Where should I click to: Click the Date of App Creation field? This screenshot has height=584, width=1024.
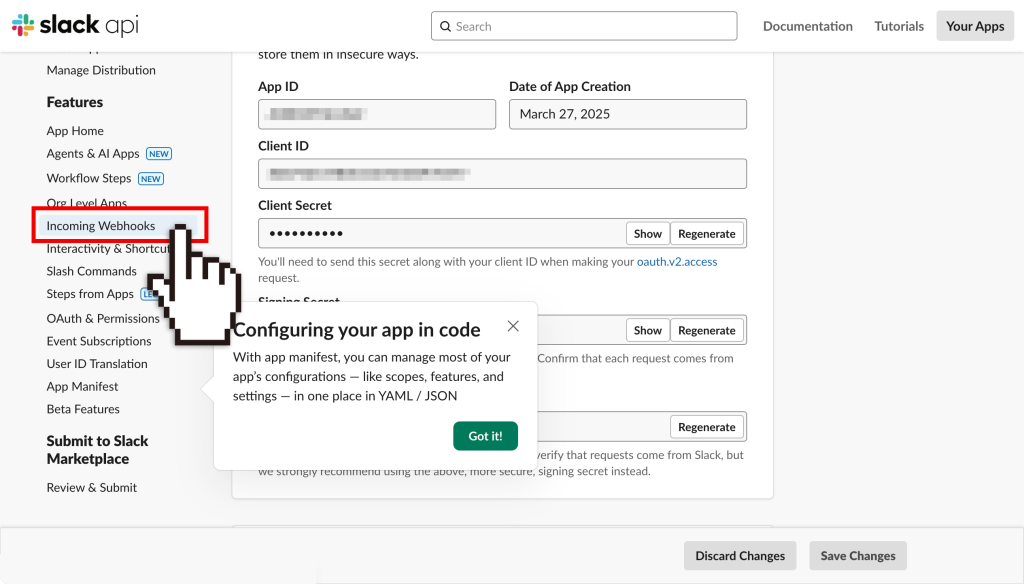point(627,114)
